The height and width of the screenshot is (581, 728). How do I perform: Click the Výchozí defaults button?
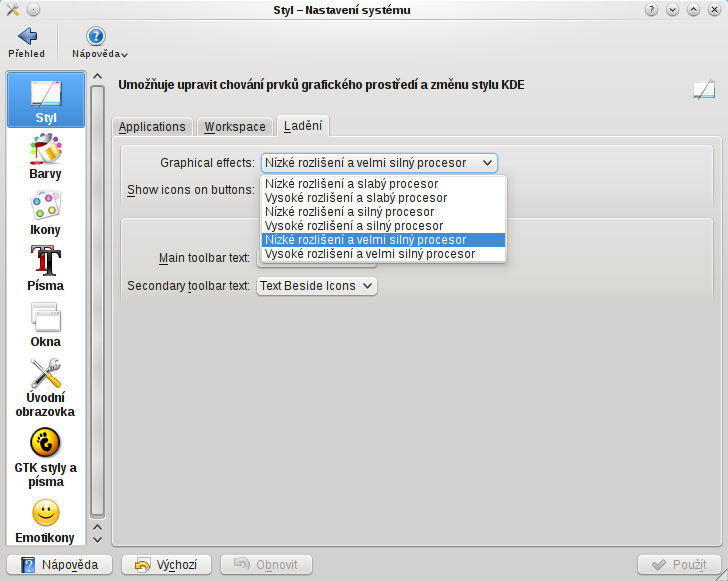point(166,565)
